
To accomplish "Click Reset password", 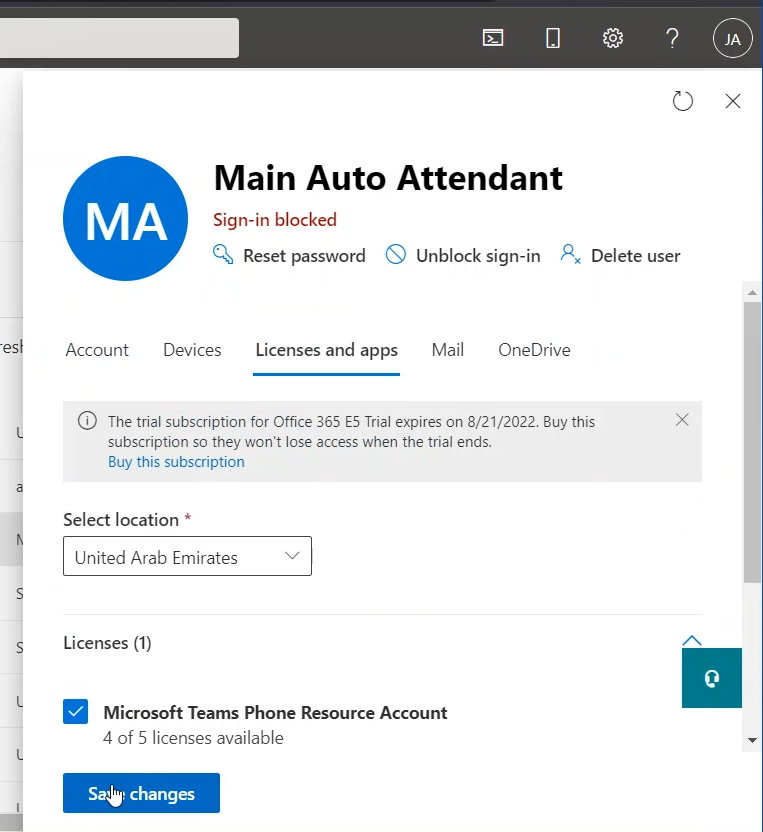I will tap(290, 256).
